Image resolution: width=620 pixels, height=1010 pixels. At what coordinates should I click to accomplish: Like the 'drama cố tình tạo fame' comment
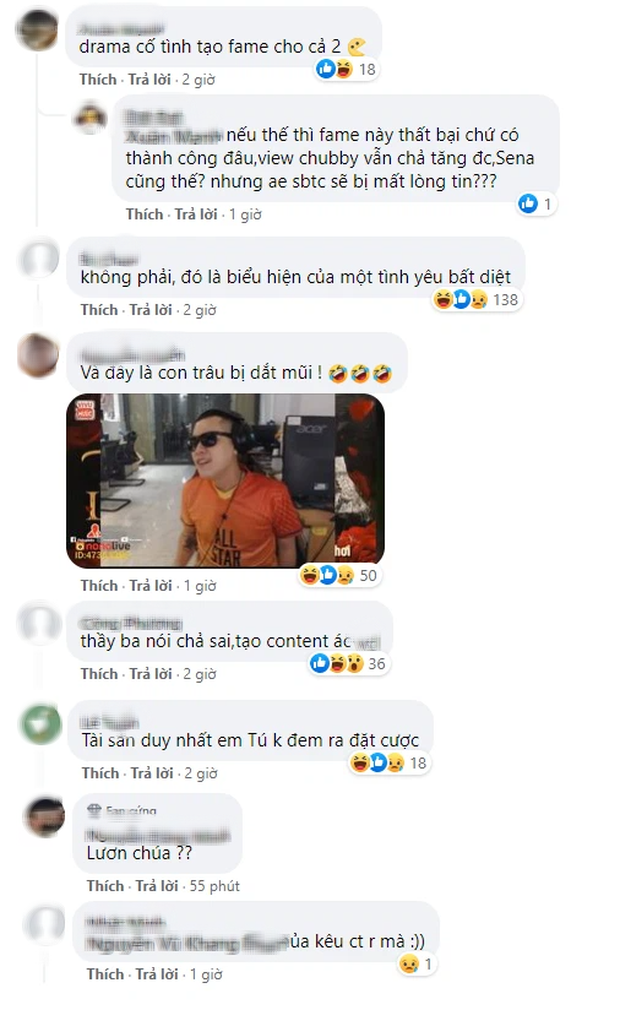[98, 79]
